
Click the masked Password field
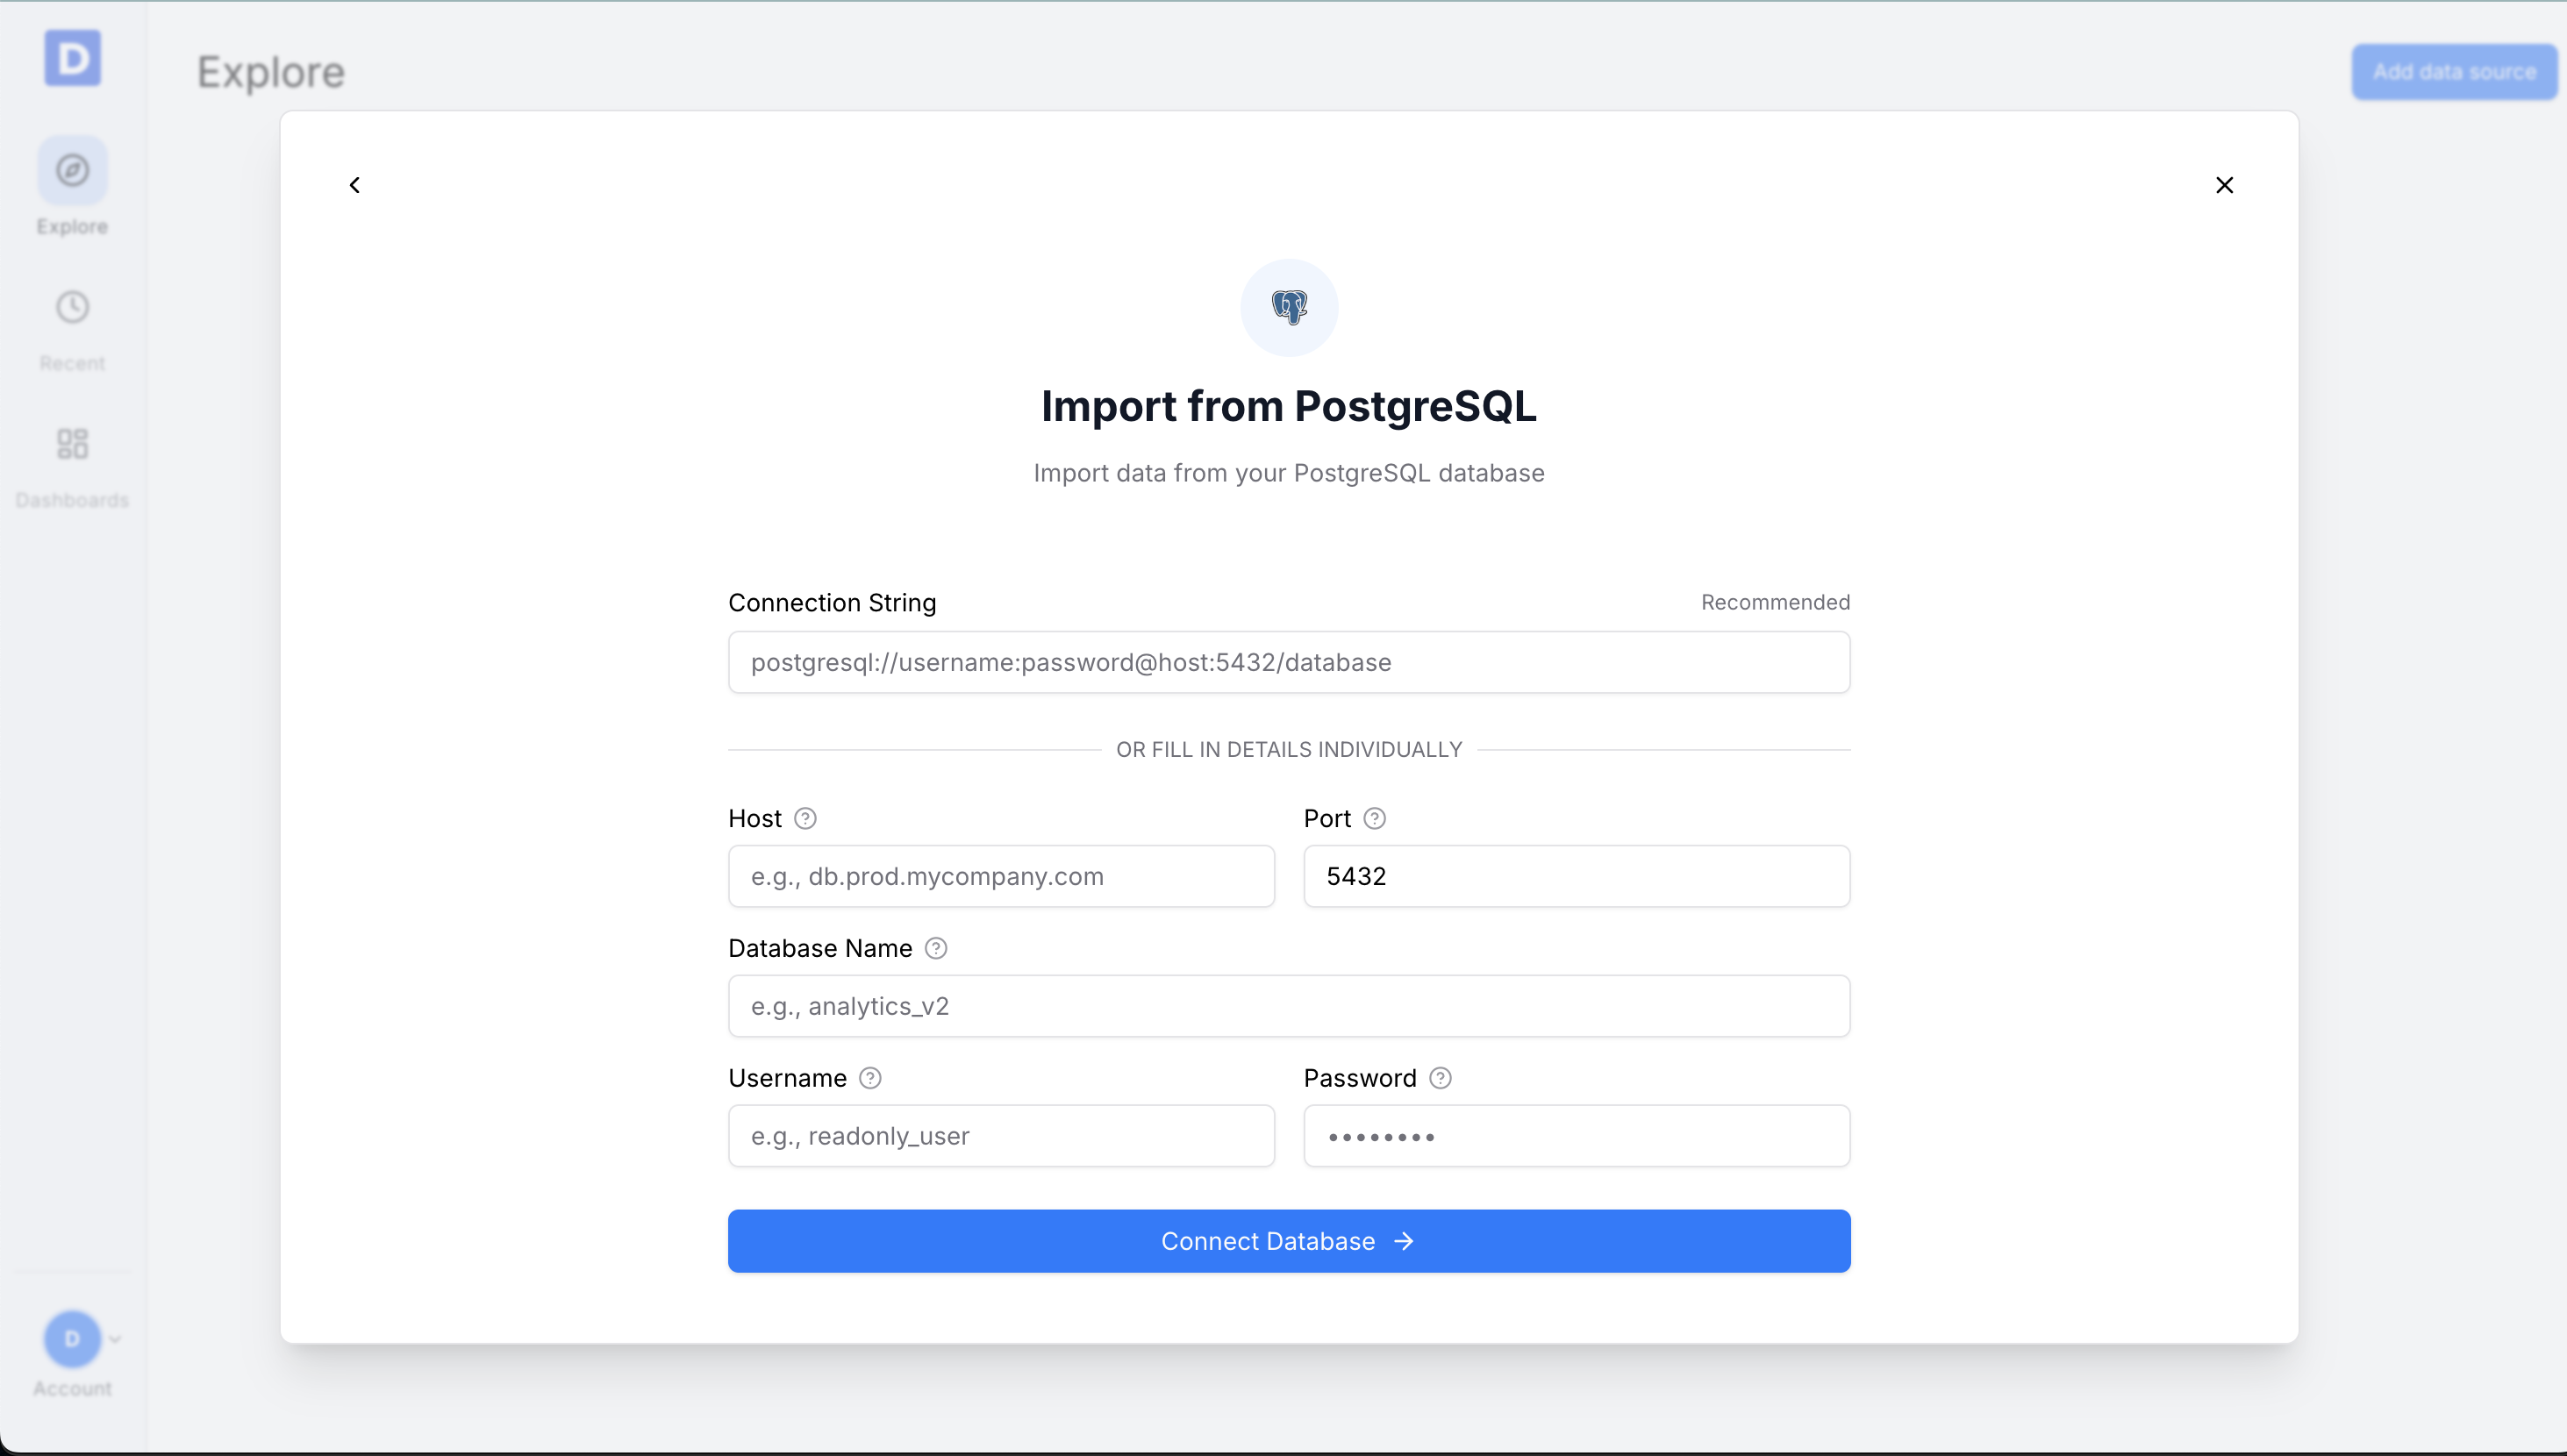pos(1576,1135)
